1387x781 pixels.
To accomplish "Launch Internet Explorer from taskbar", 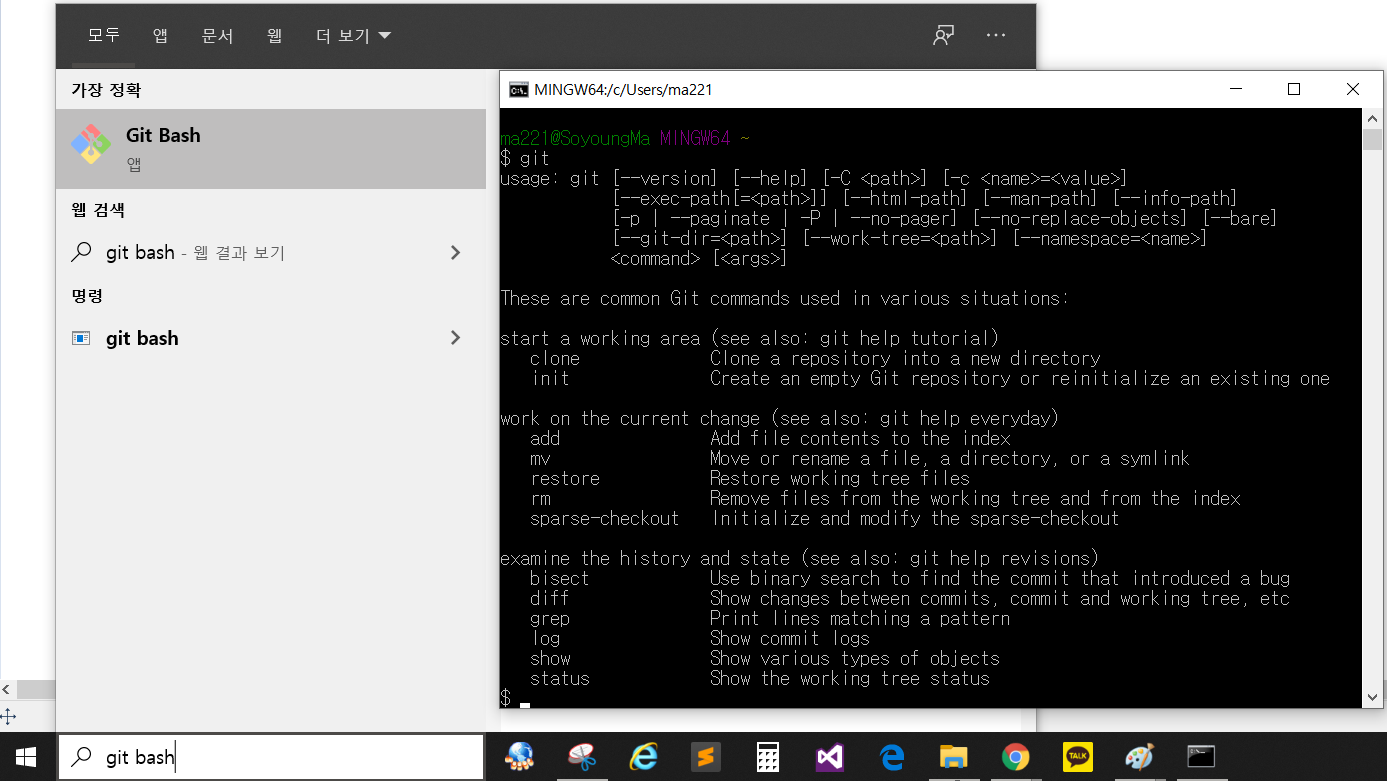I will 643,757.
